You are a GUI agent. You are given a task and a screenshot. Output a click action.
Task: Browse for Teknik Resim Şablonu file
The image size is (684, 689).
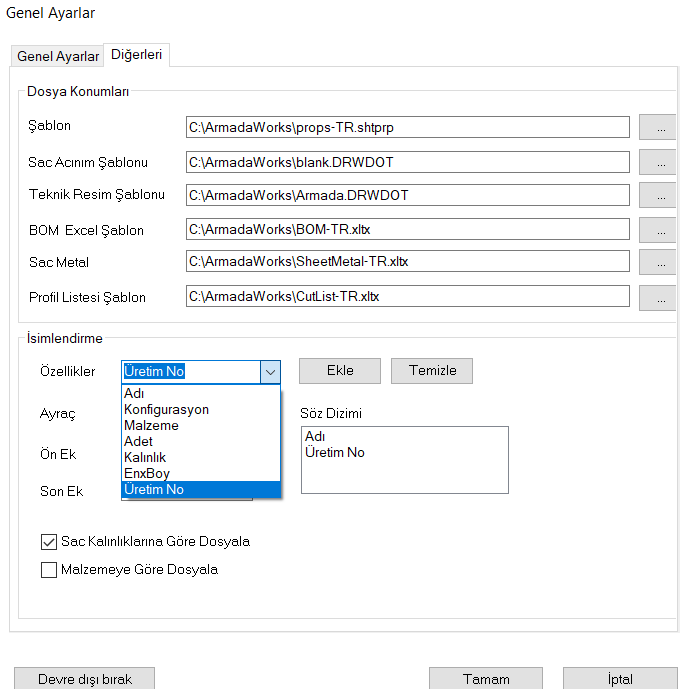click(x=658, y=195)
